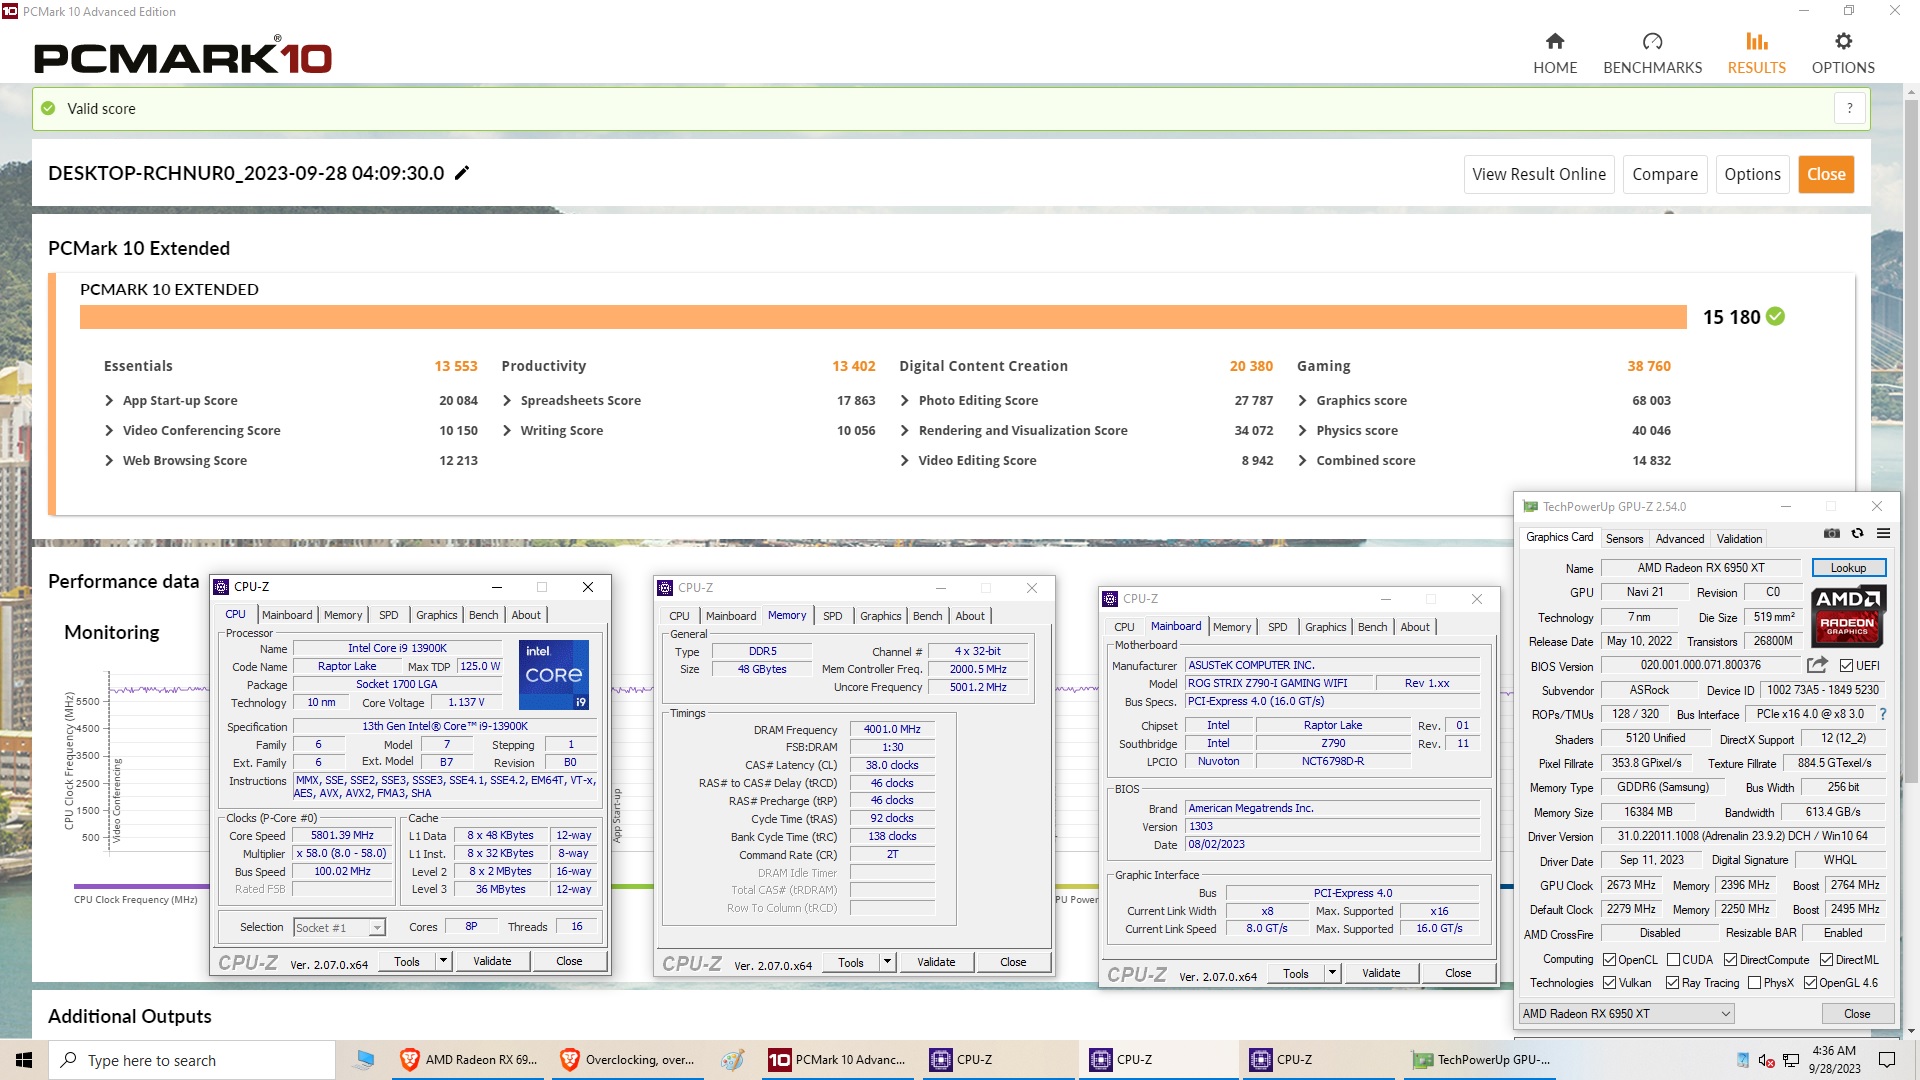This screenshot has height=1080, width=1920.
Task: Select the SPD tab in the CPU-Z Memory window
Action: [833, 616]
